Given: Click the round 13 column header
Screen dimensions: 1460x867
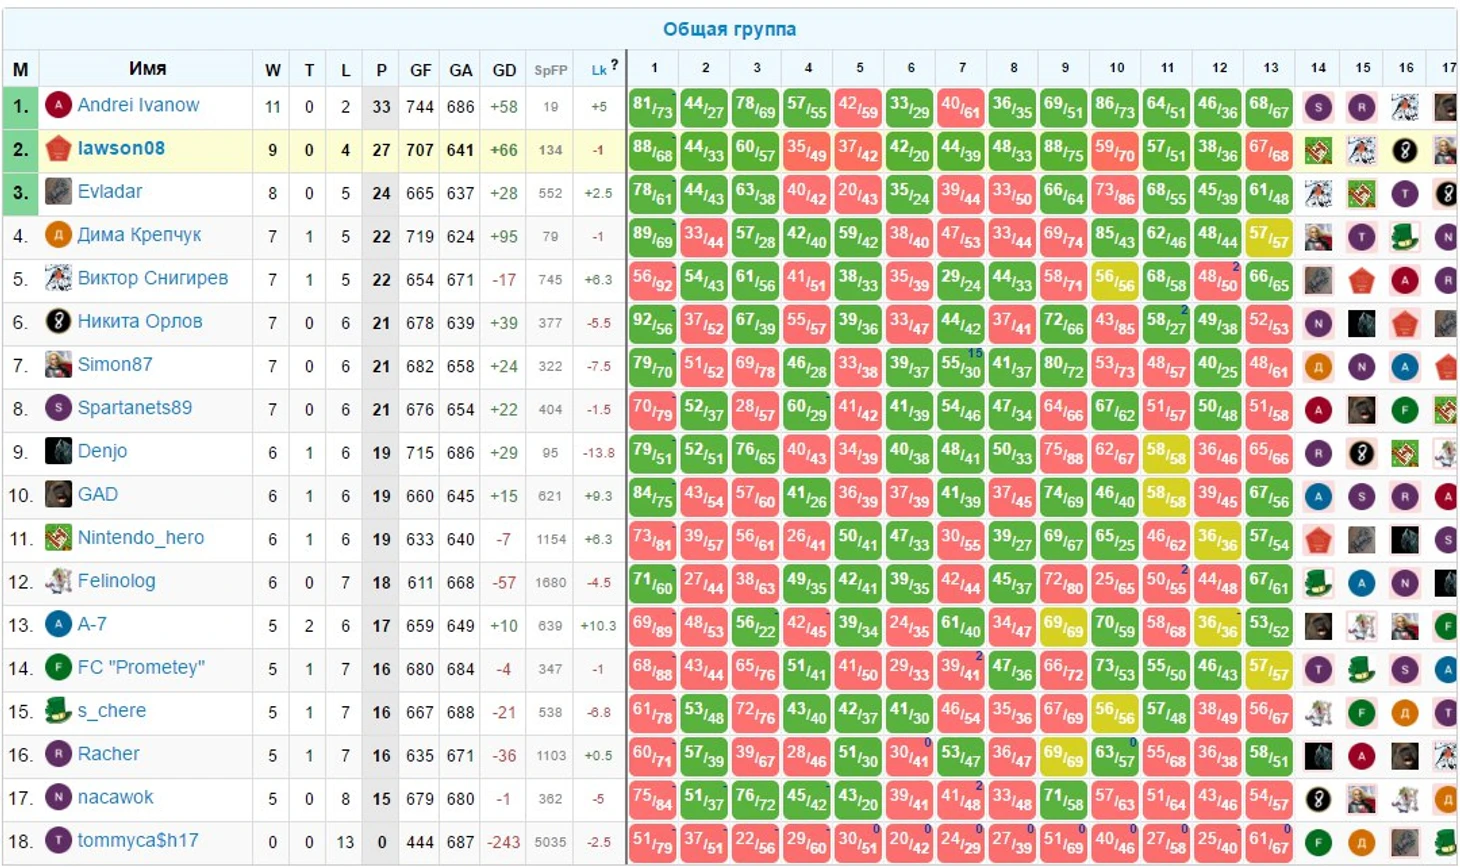Looking at the screenshot, I should coord(1270,68).
